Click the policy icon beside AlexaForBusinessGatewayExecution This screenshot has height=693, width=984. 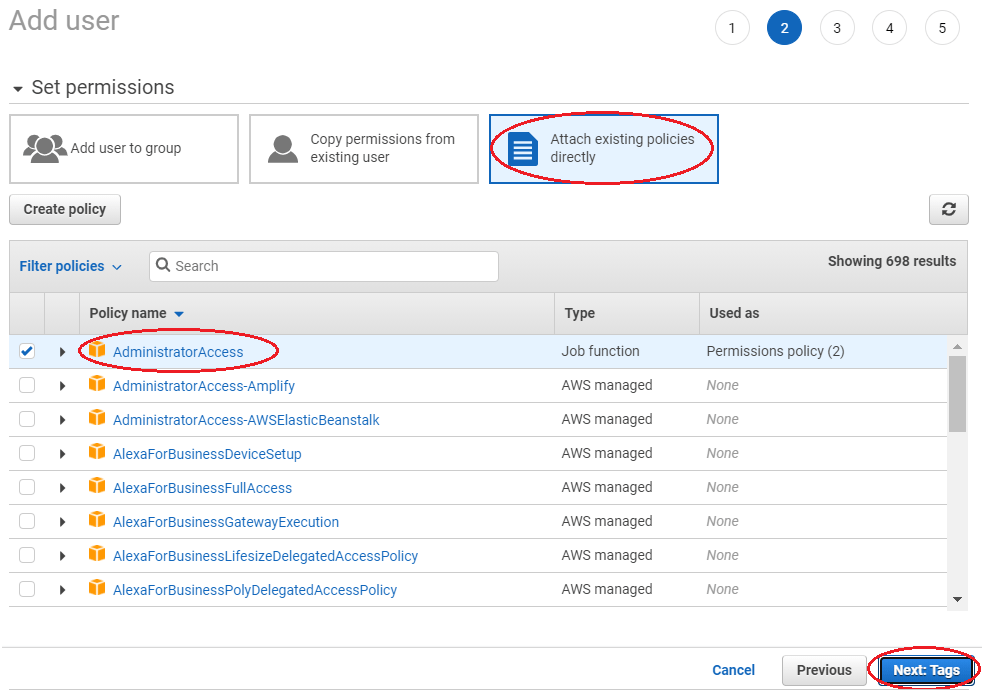pos(97,519)
